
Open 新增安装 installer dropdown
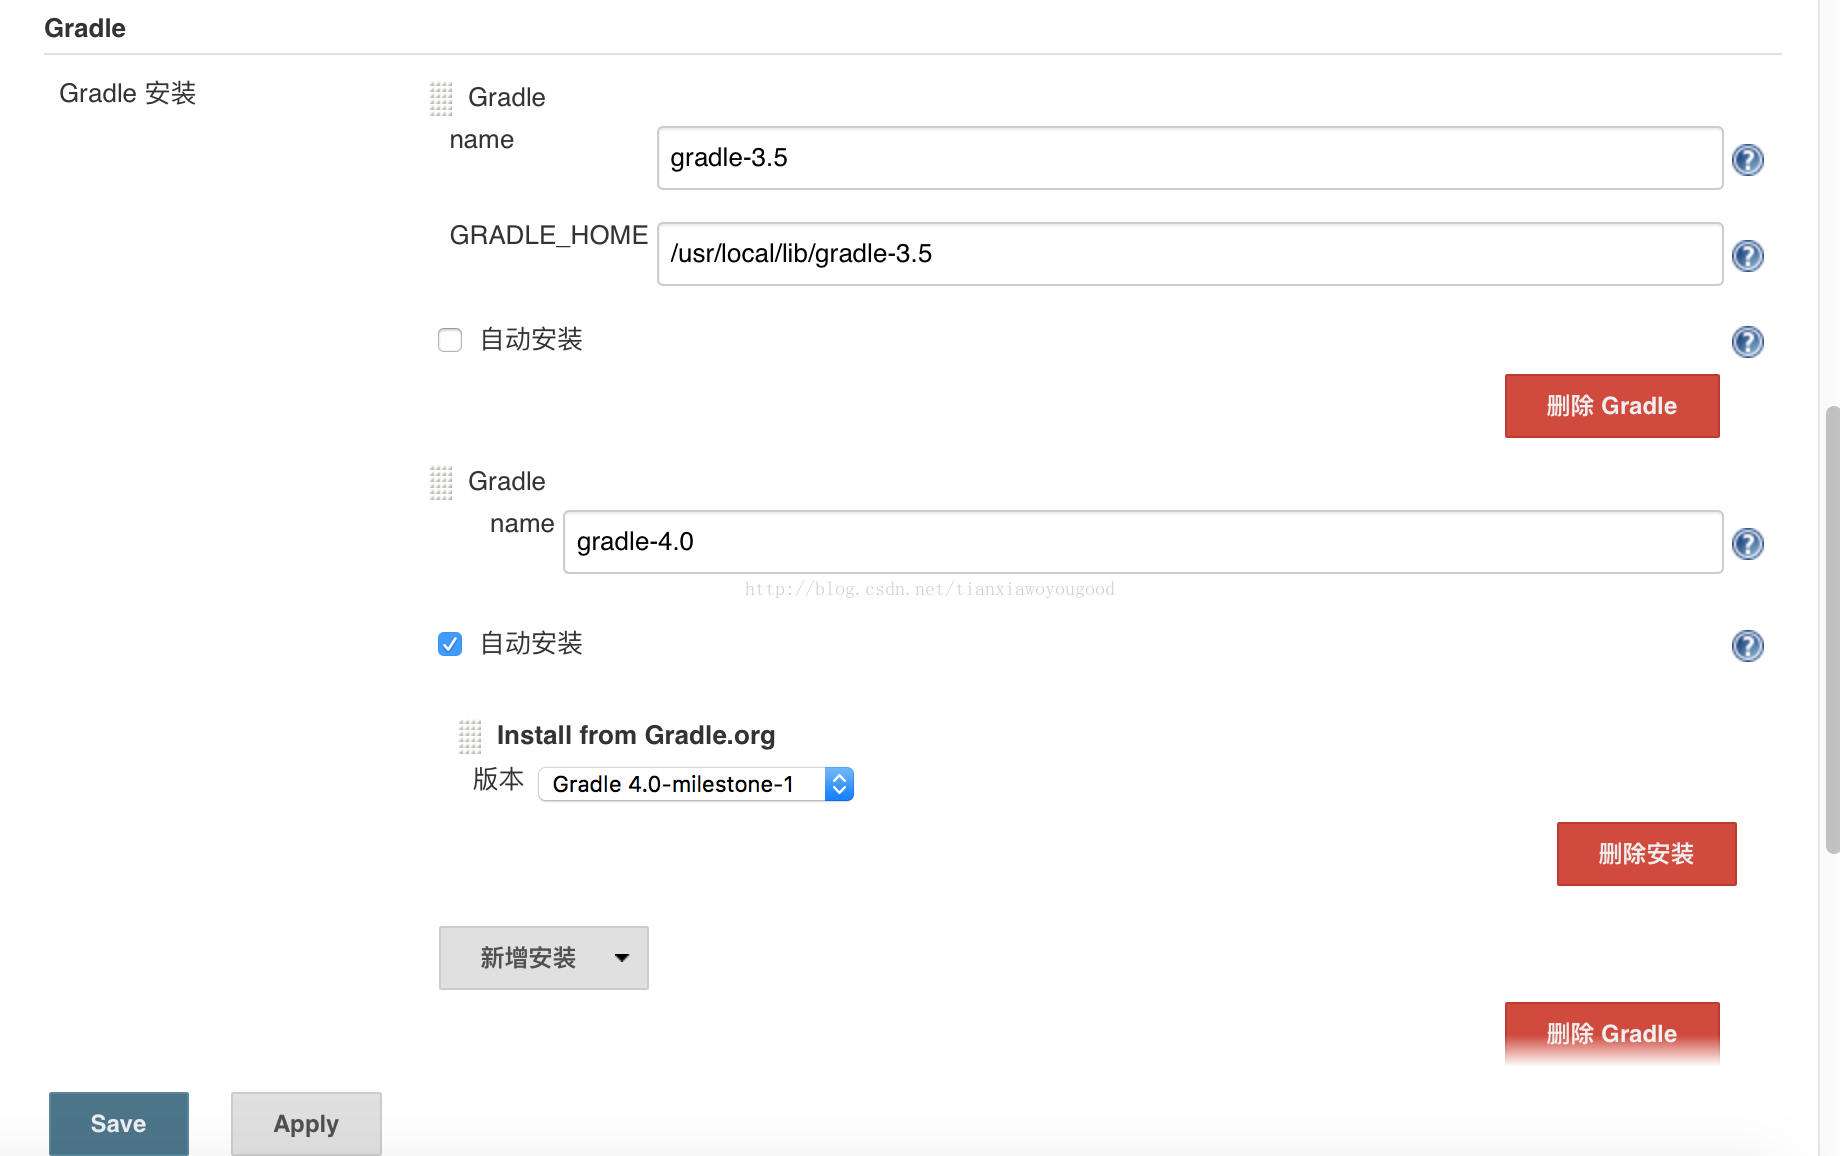tap(544, 958)
